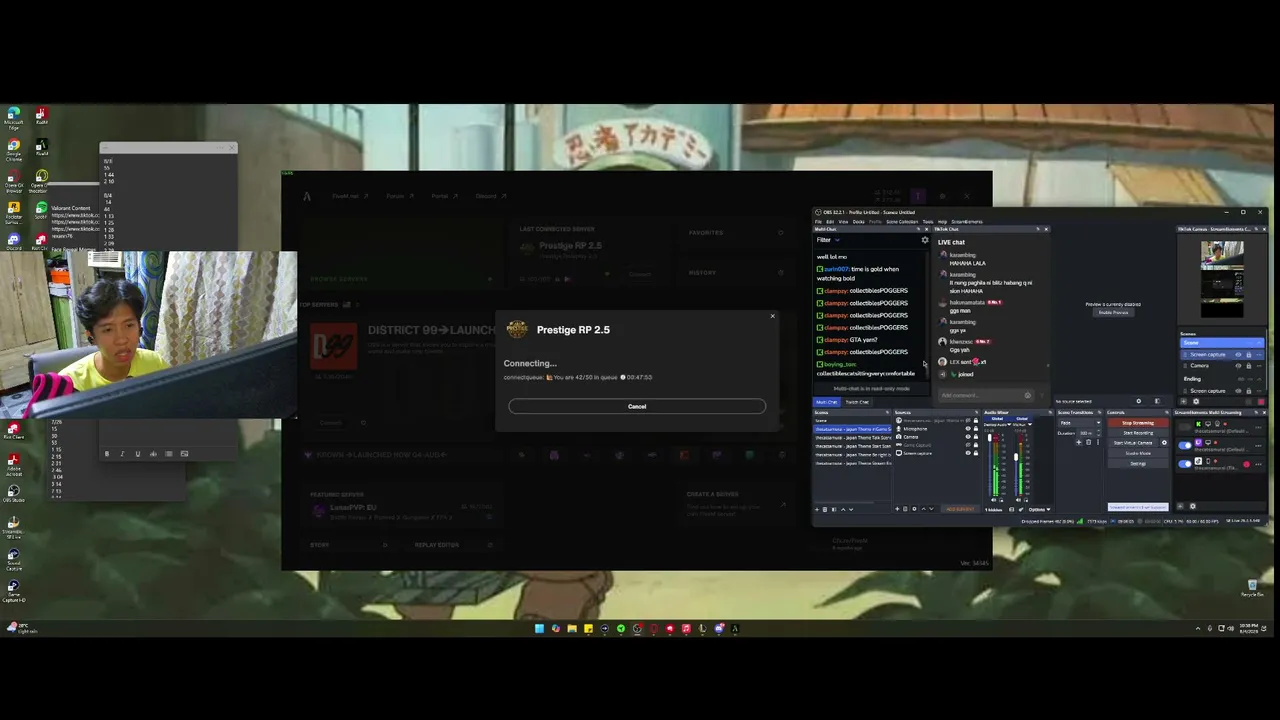Lock the Microphone source
The width and height of the screenshot is (1280, 720).
pos(976,429)
